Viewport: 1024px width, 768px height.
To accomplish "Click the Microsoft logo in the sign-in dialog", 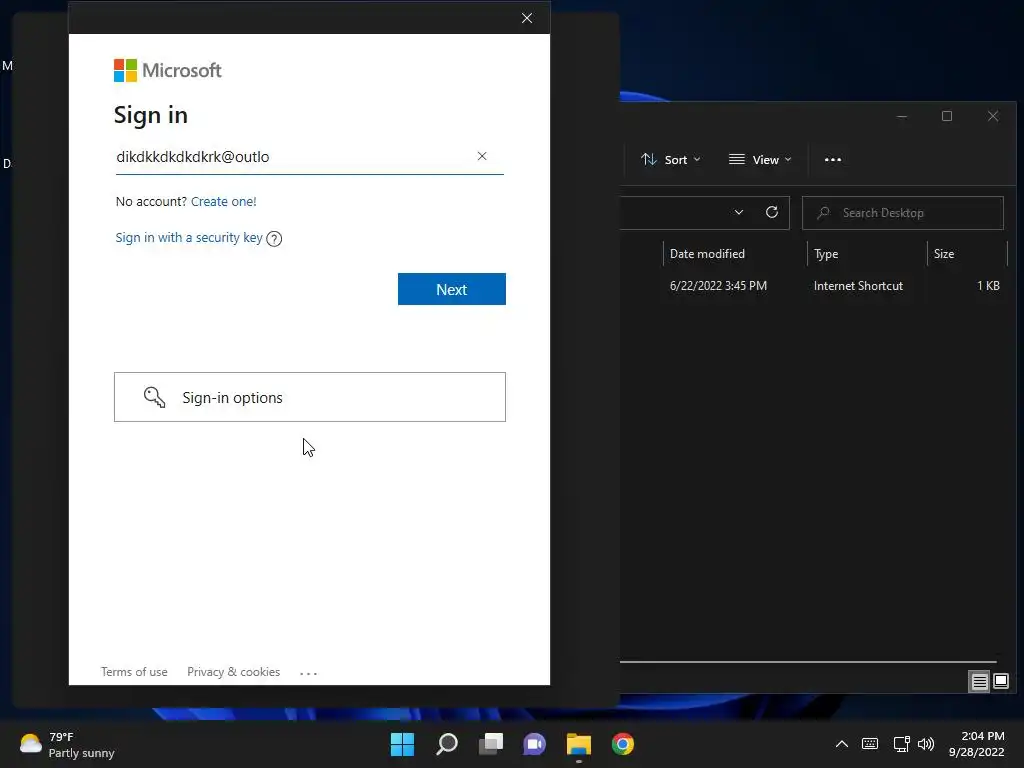I will [x=168, y=71].
